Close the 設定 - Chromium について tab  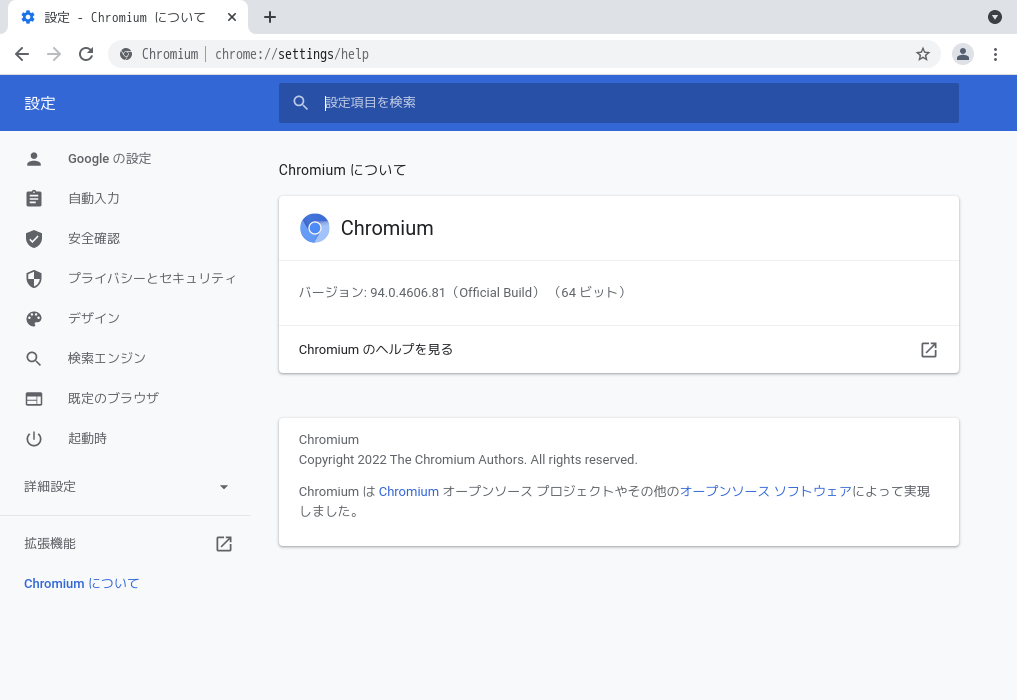pos(232,18)
